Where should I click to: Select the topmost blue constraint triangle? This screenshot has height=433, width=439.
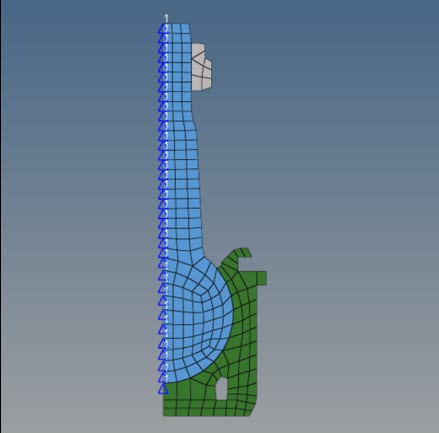[x=163, y=29]
